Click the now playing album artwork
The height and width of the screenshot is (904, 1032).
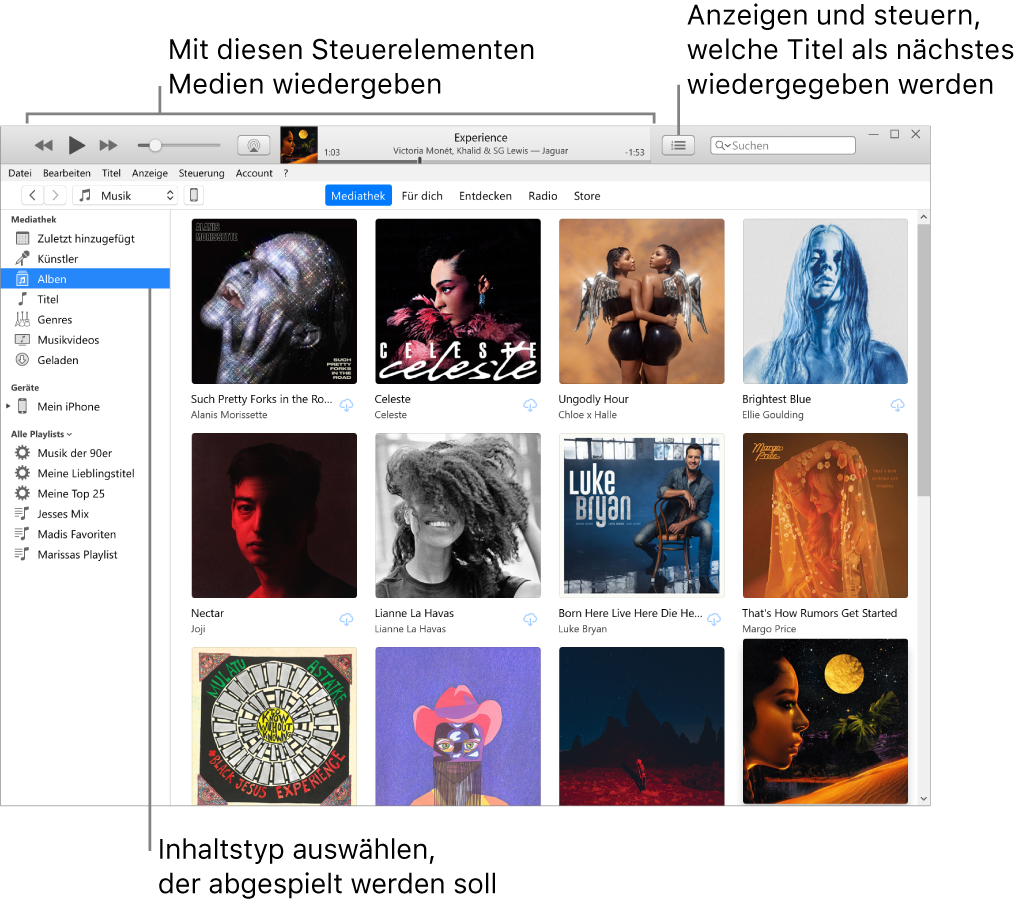[299, 145]
